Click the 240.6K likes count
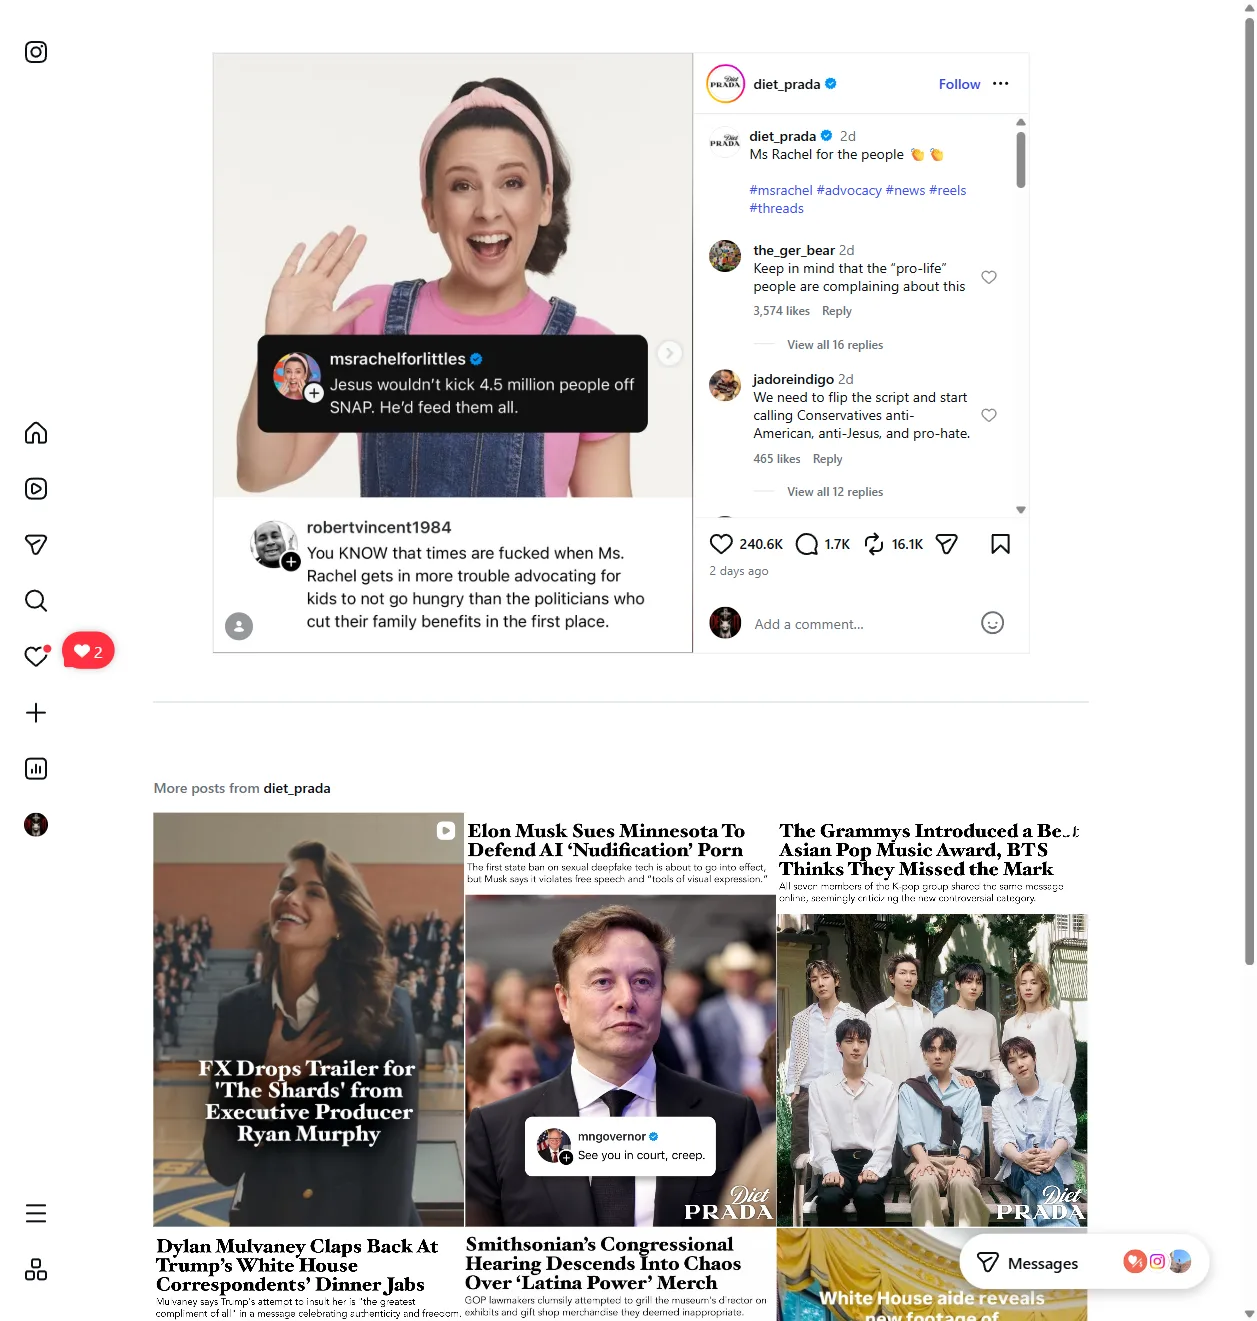The width and height of the screenshot is (1257, 1321). pyautogui.click(x=761, y=544)
